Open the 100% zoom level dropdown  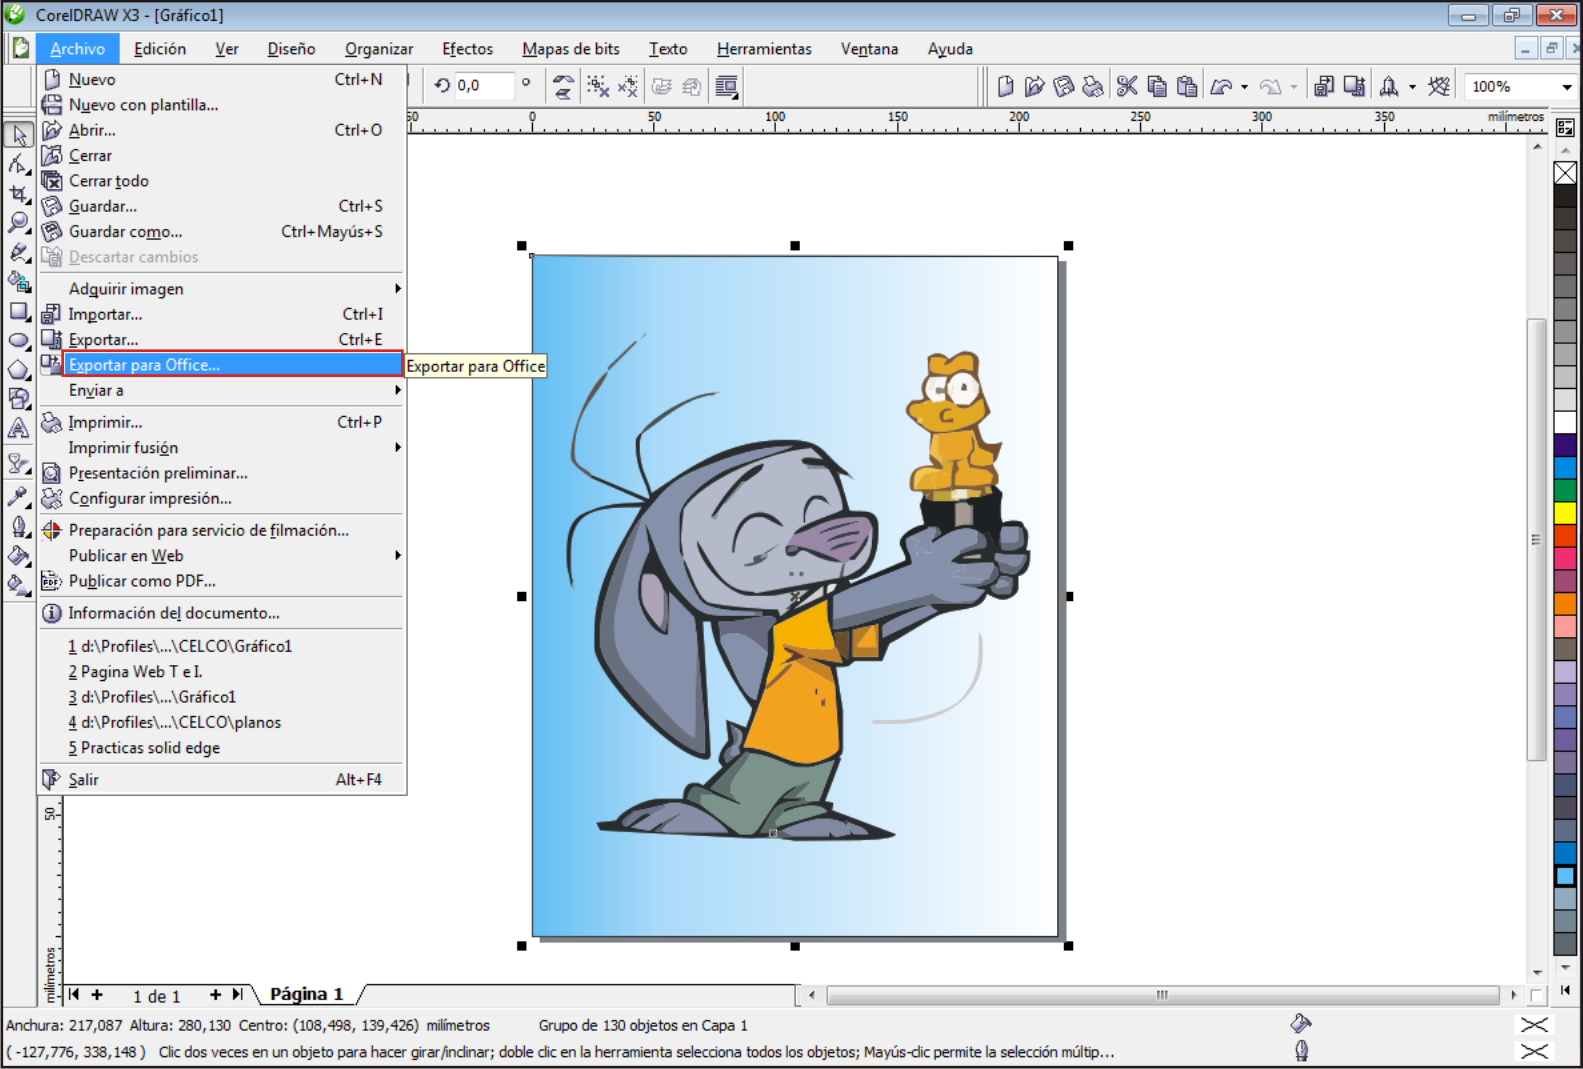coord(1567,87)
